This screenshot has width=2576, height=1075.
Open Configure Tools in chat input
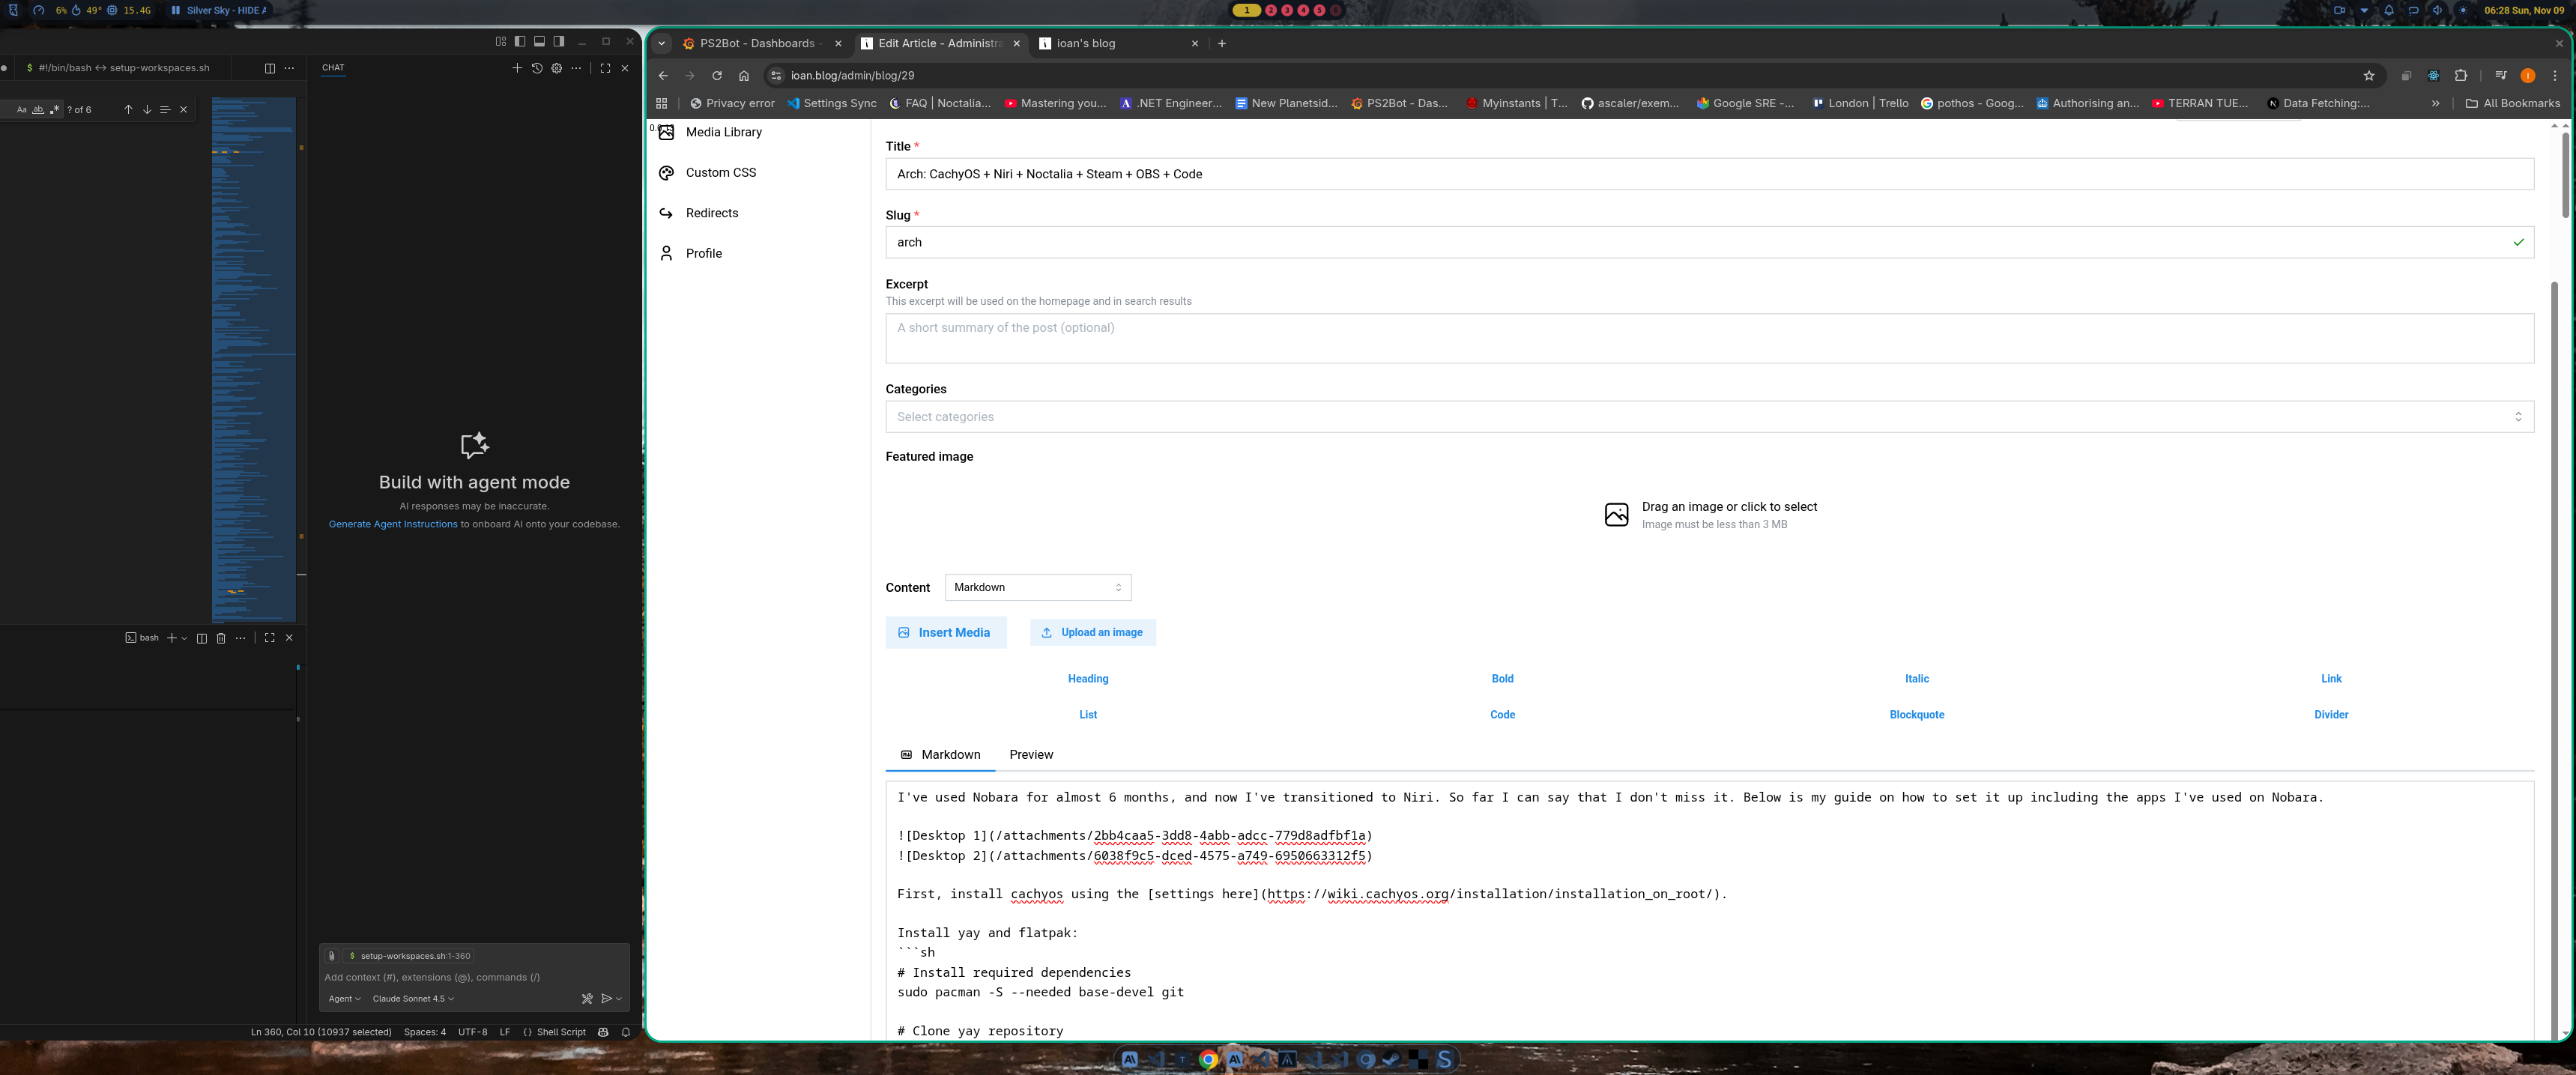587,999
